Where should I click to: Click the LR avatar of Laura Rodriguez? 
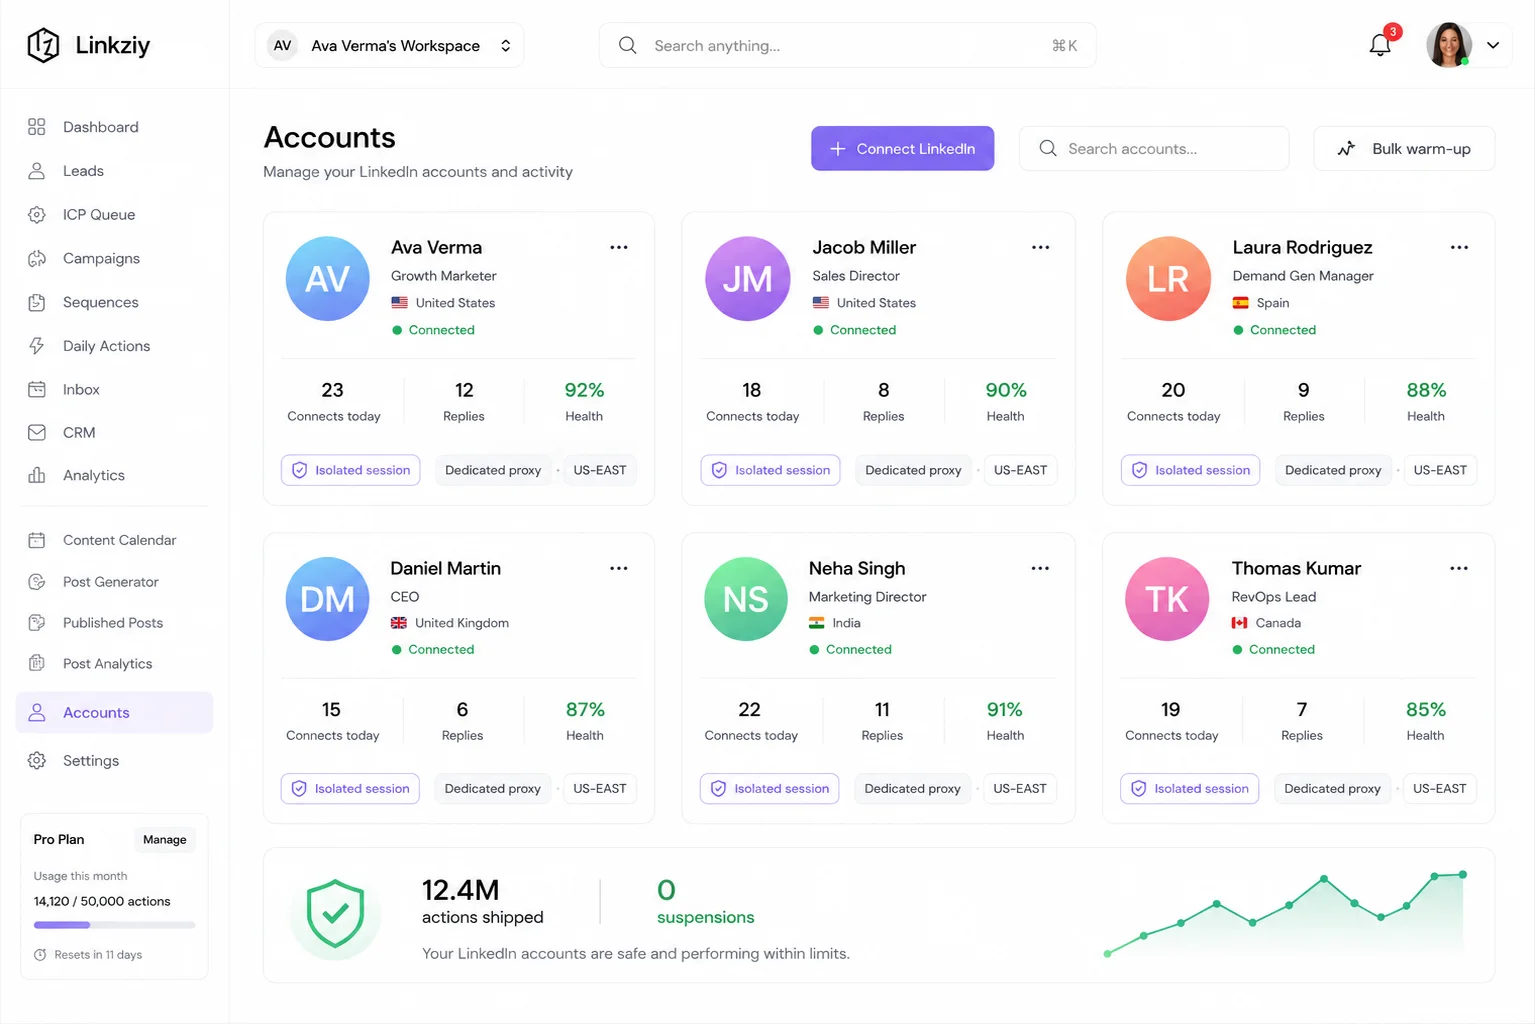click(x=1168, y=279)
